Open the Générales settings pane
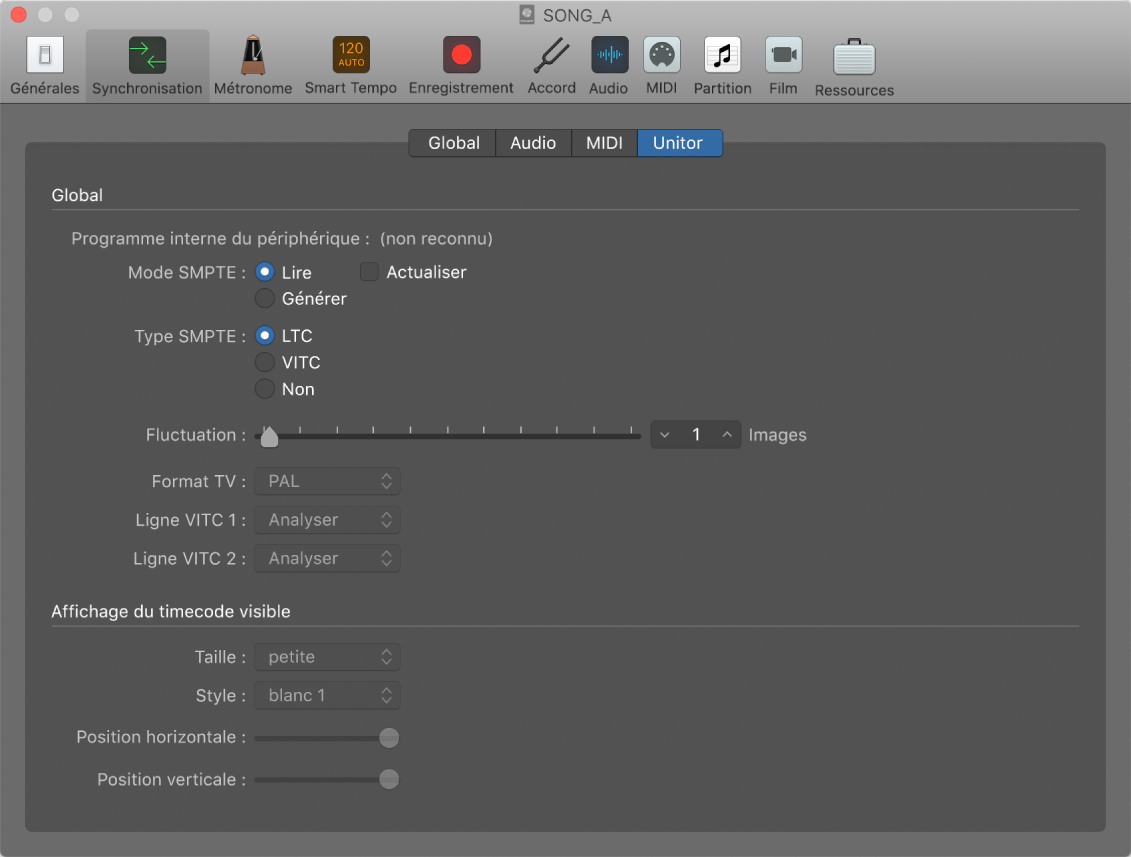The height and width of the screenshot is (857, 1131). (x=45, y=66)
